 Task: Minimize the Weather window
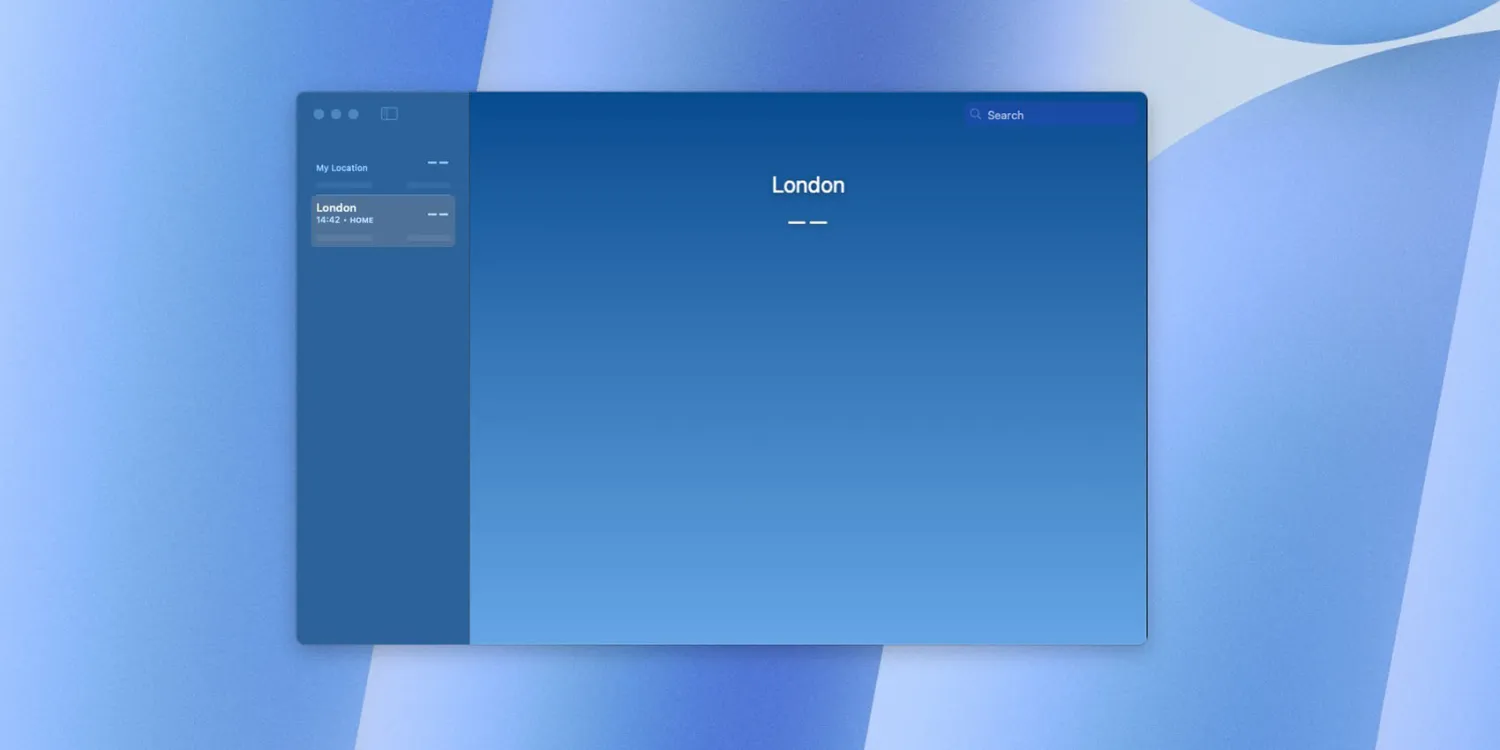[336, 114]
